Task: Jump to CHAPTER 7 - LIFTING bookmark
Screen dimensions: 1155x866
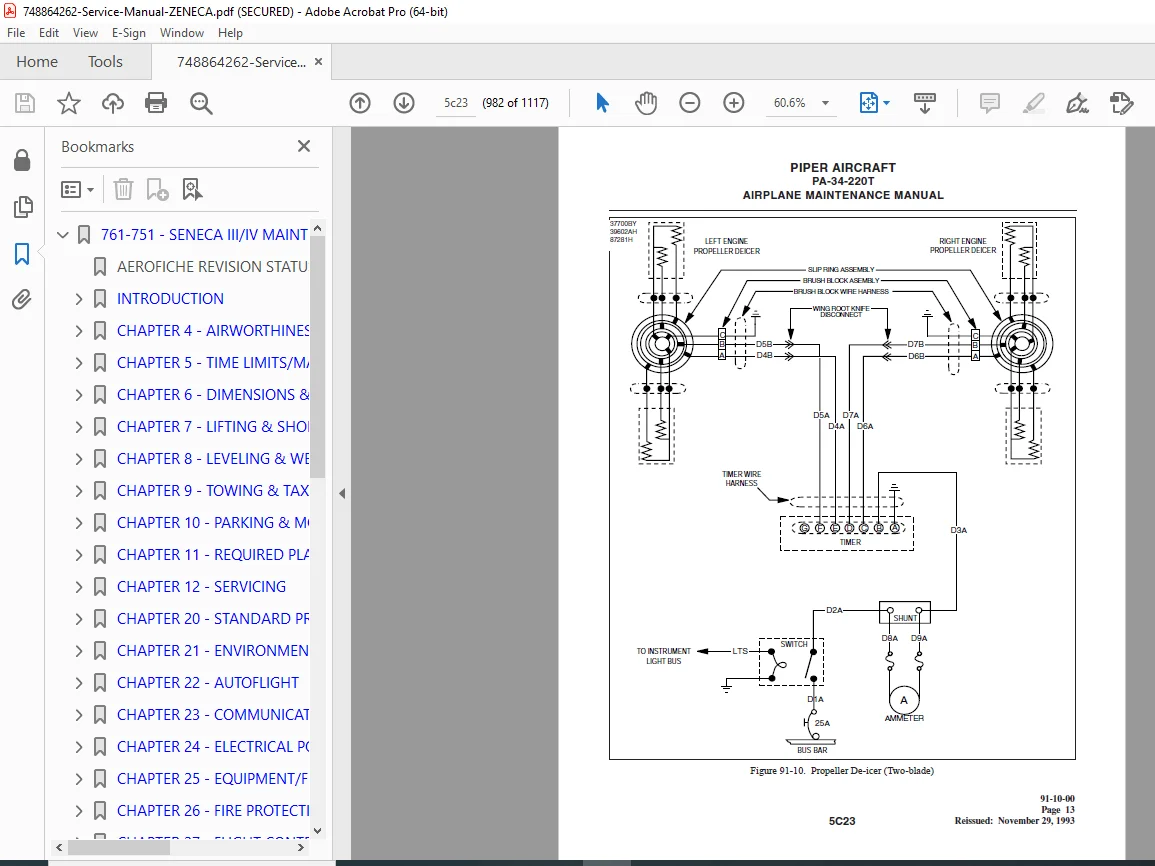Action: pyautogui.click(x=212, y=427)
